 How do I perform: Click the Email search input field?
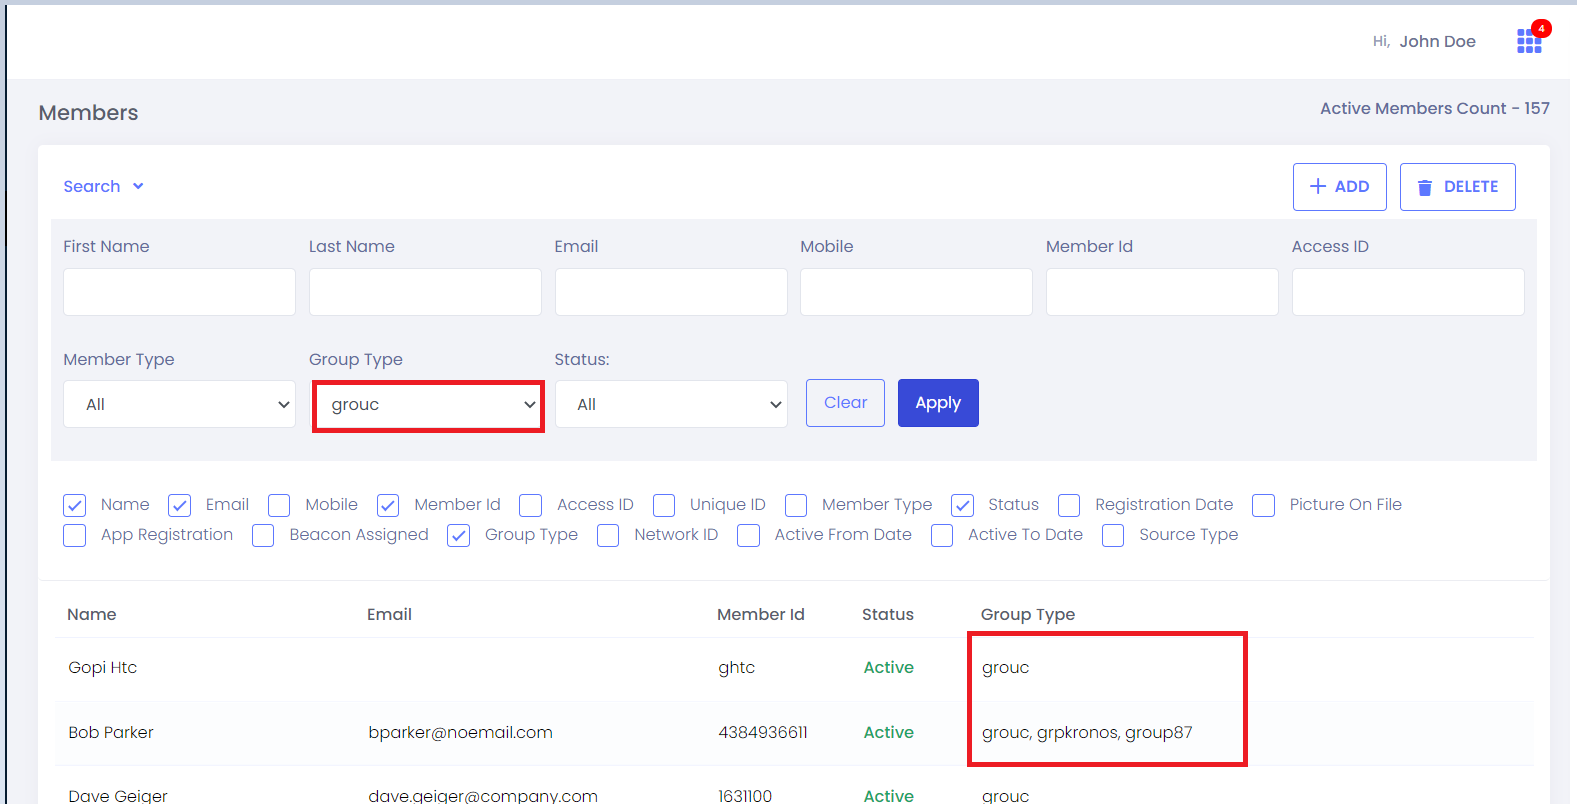[671, 292]
